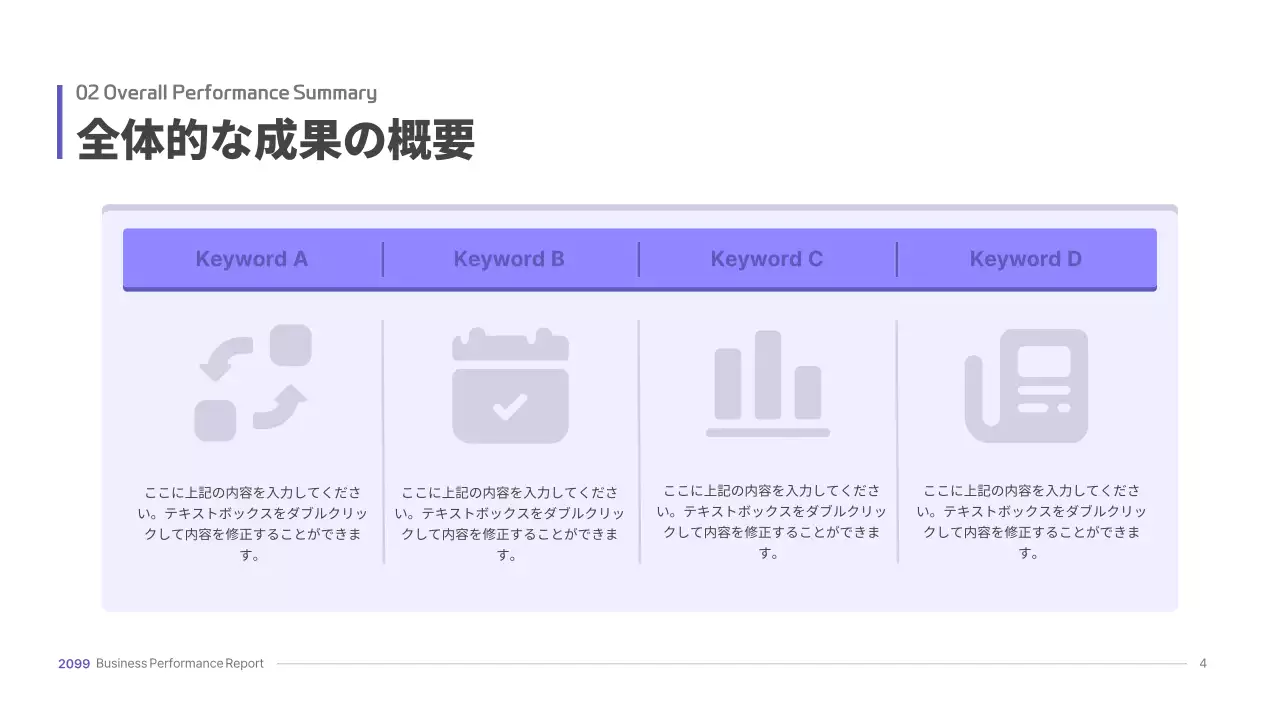The height and width of the screenshot is (720, 1280).
Task: Select the Keyword A header cell
Action: tap(252, 259)
